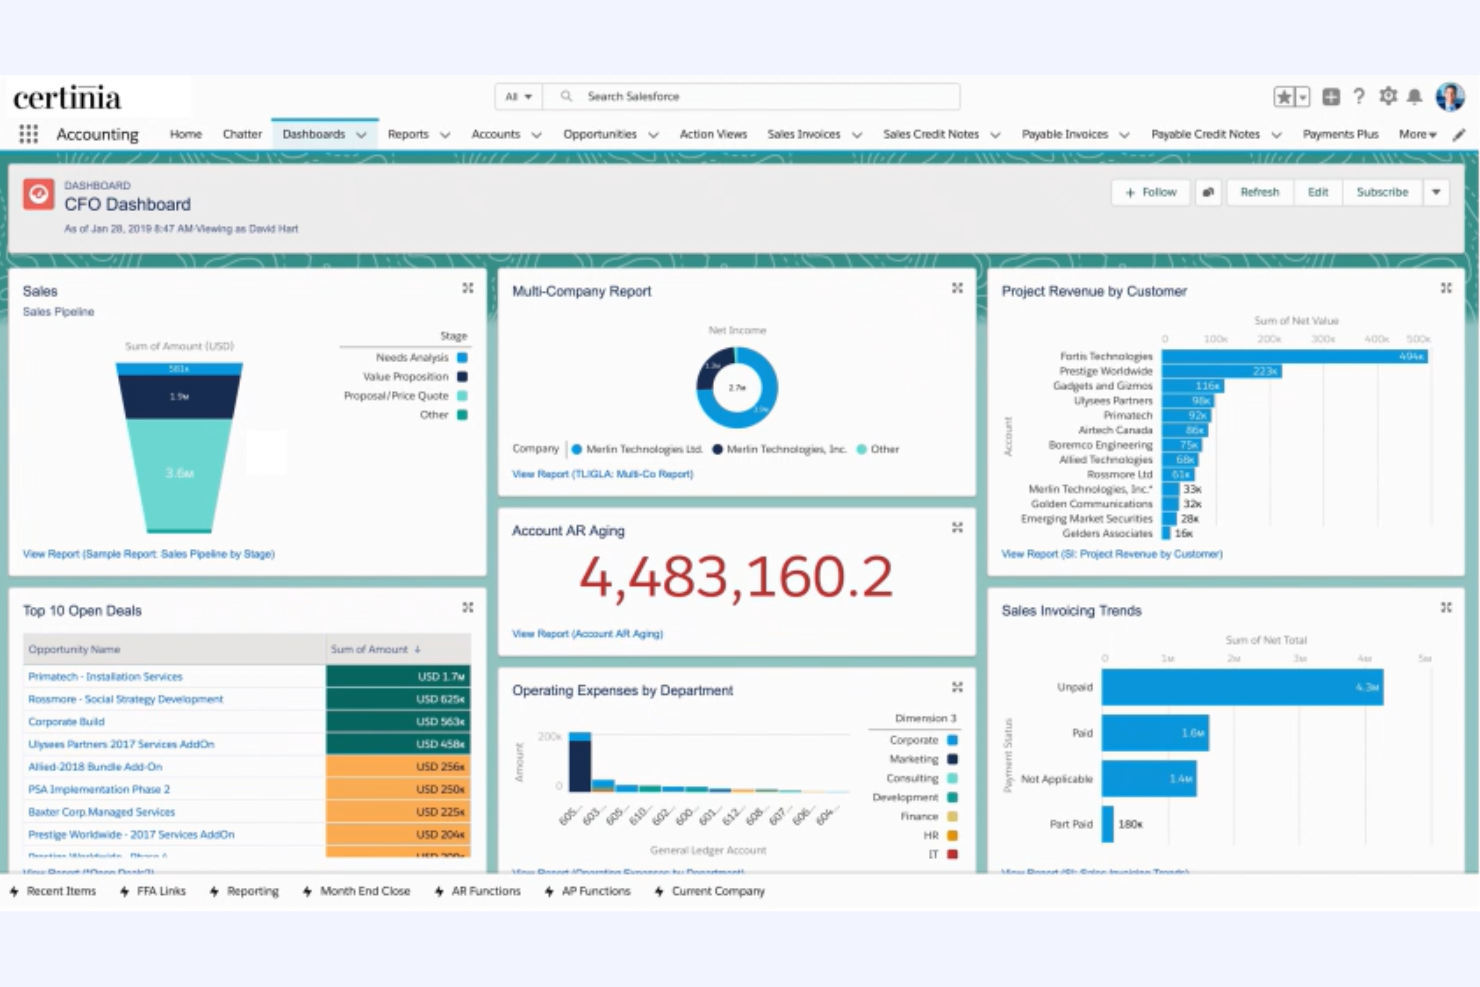Open the user profile avatar

[x=1450, y=96]
